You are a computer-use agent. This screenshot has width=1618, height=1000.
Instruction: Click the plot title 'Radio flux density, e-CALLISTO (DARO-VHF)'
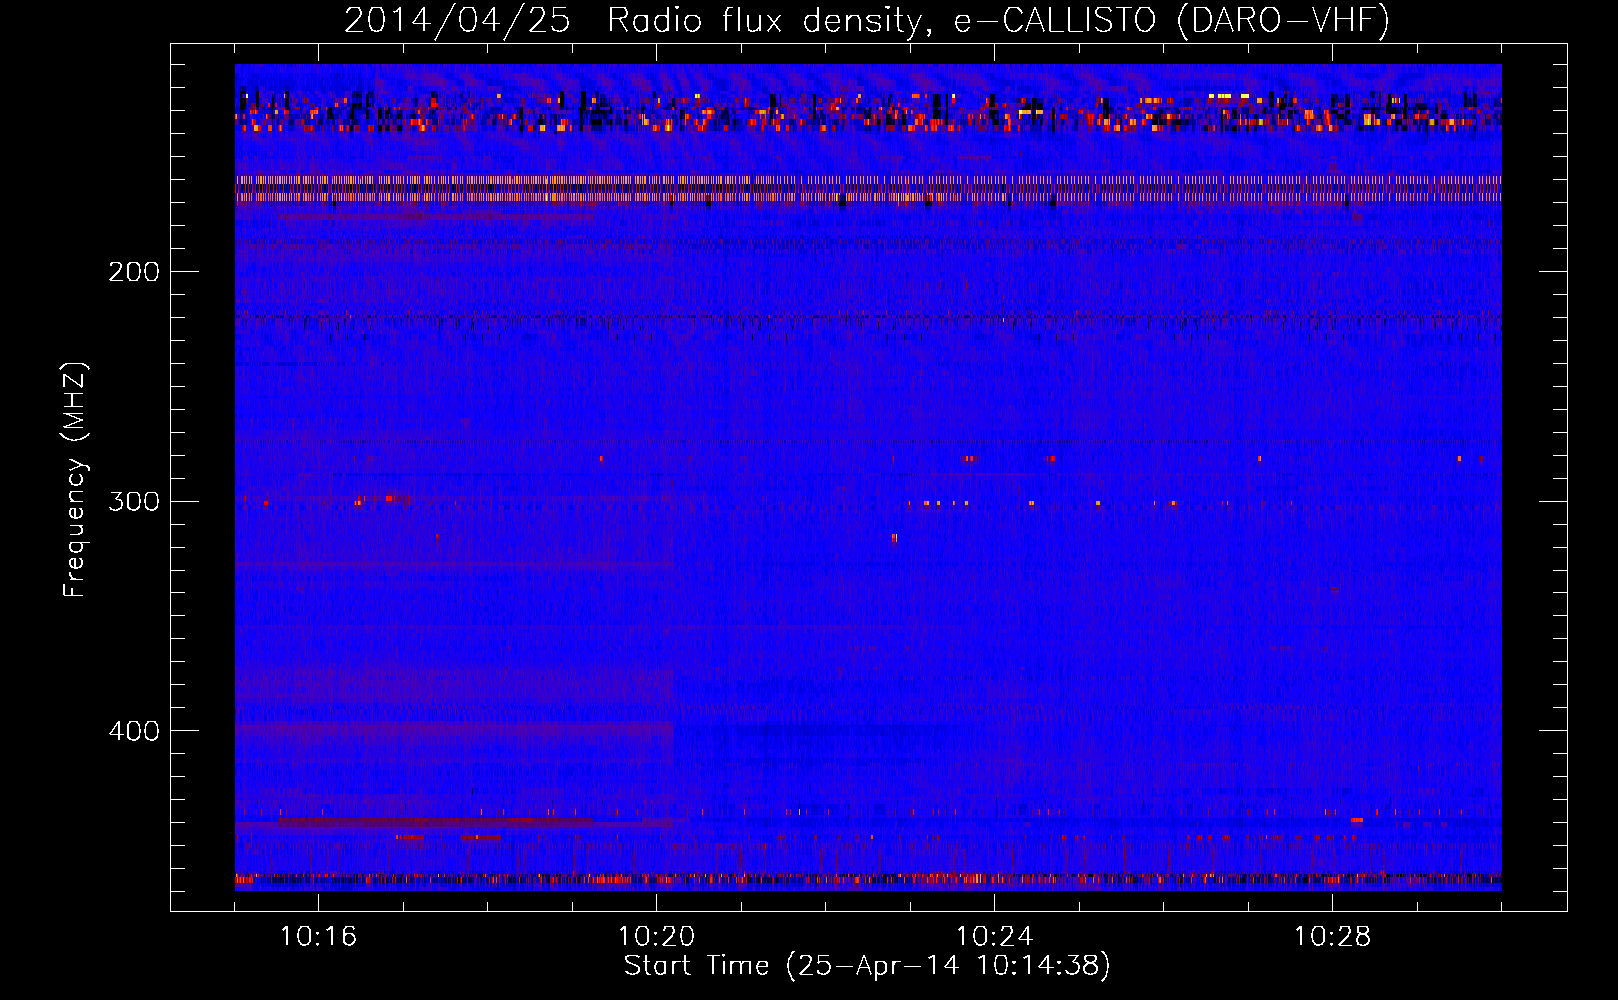(998, 20)
